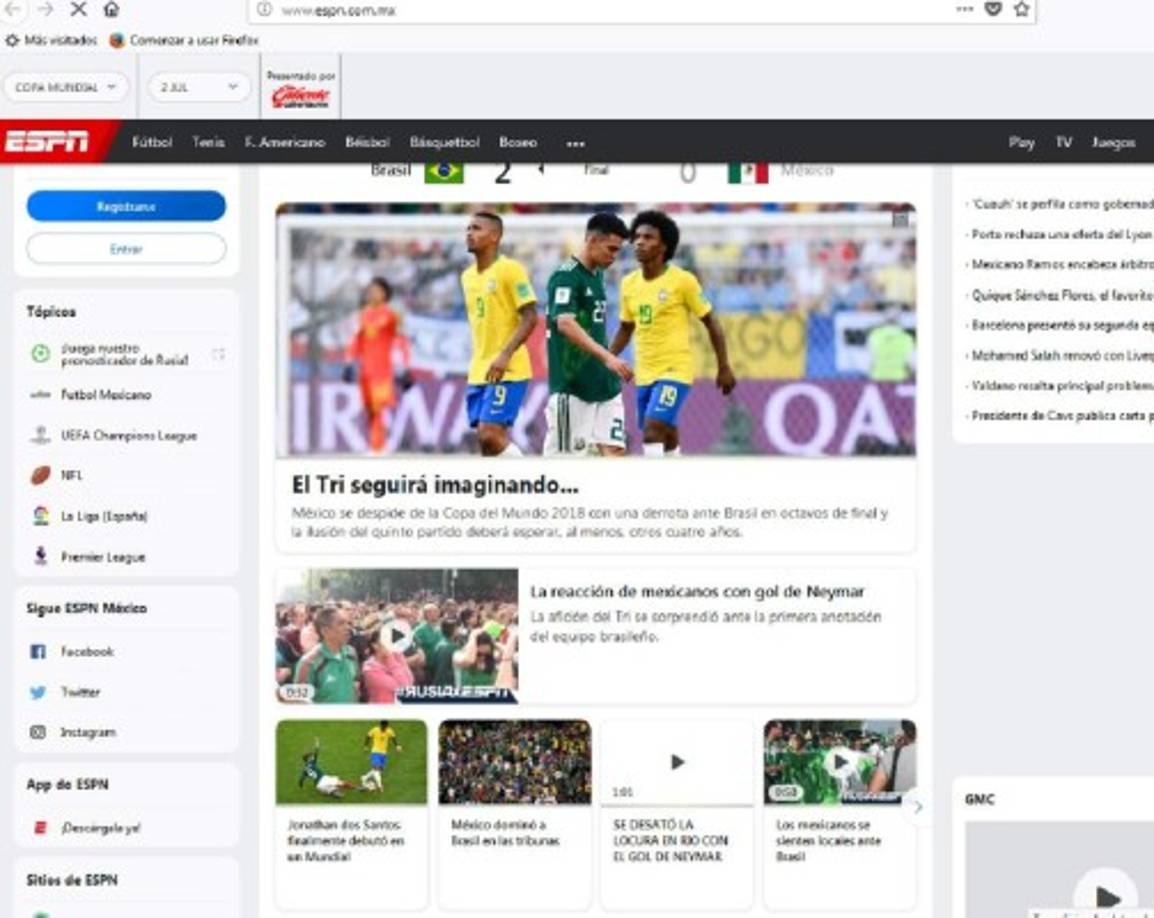Image resolution: width=1154 pixels, height=918 pixels.
Task: Click the red ESPN app icon next to Descárgala ya
Action: click(40, 828)
